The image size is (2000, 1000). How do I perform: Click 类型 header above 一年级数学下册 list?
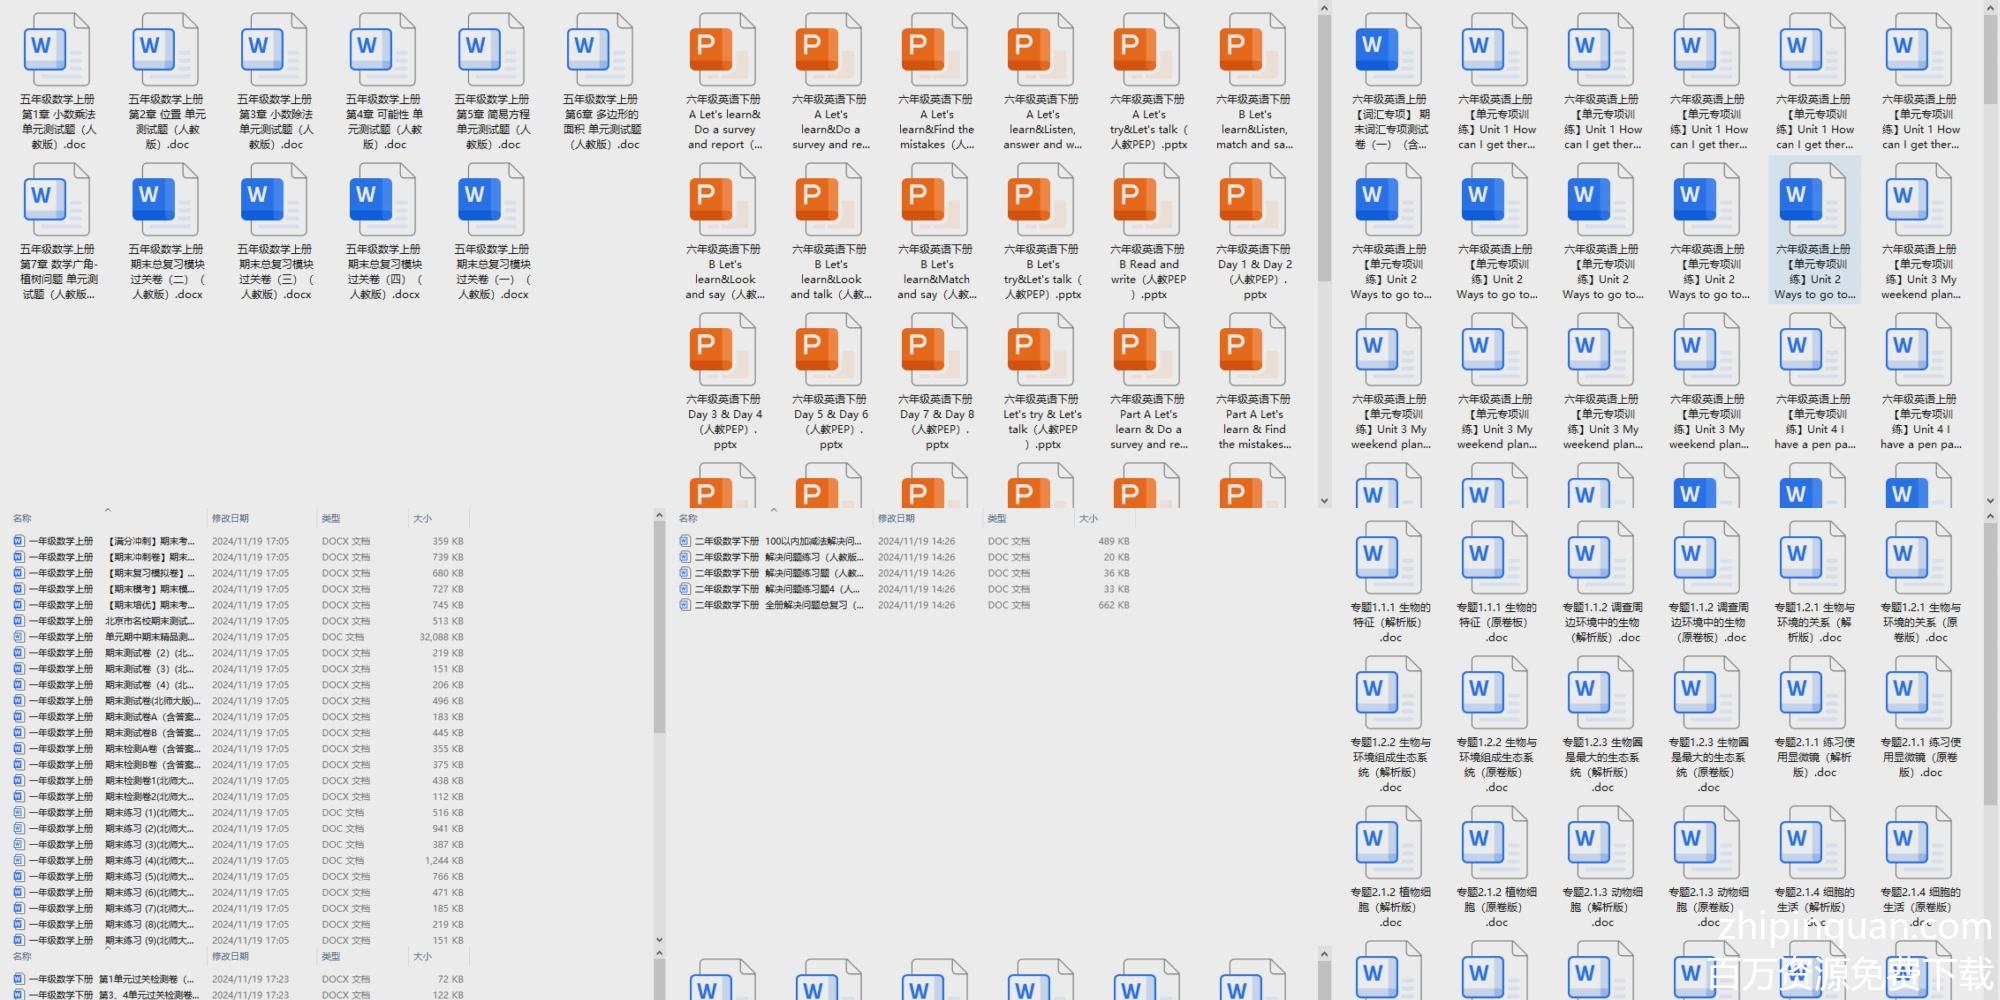click(x=331, y=957)
